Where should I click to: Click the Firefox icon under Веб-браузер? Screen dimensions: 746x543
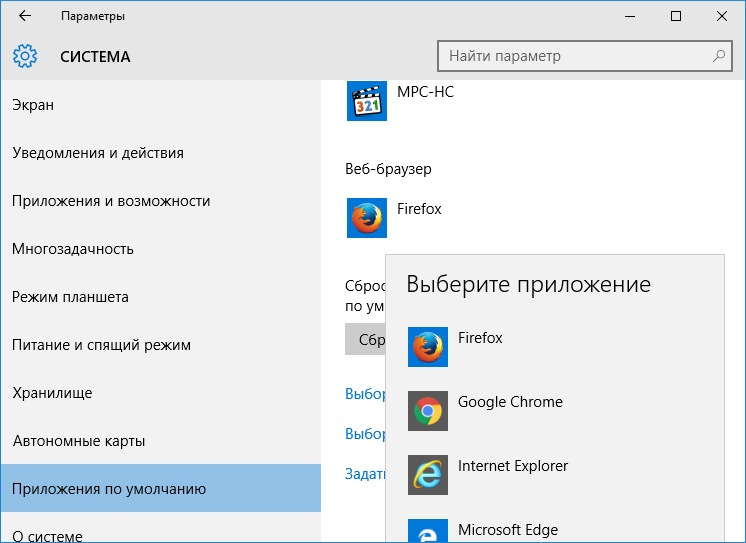click(367, 218)
